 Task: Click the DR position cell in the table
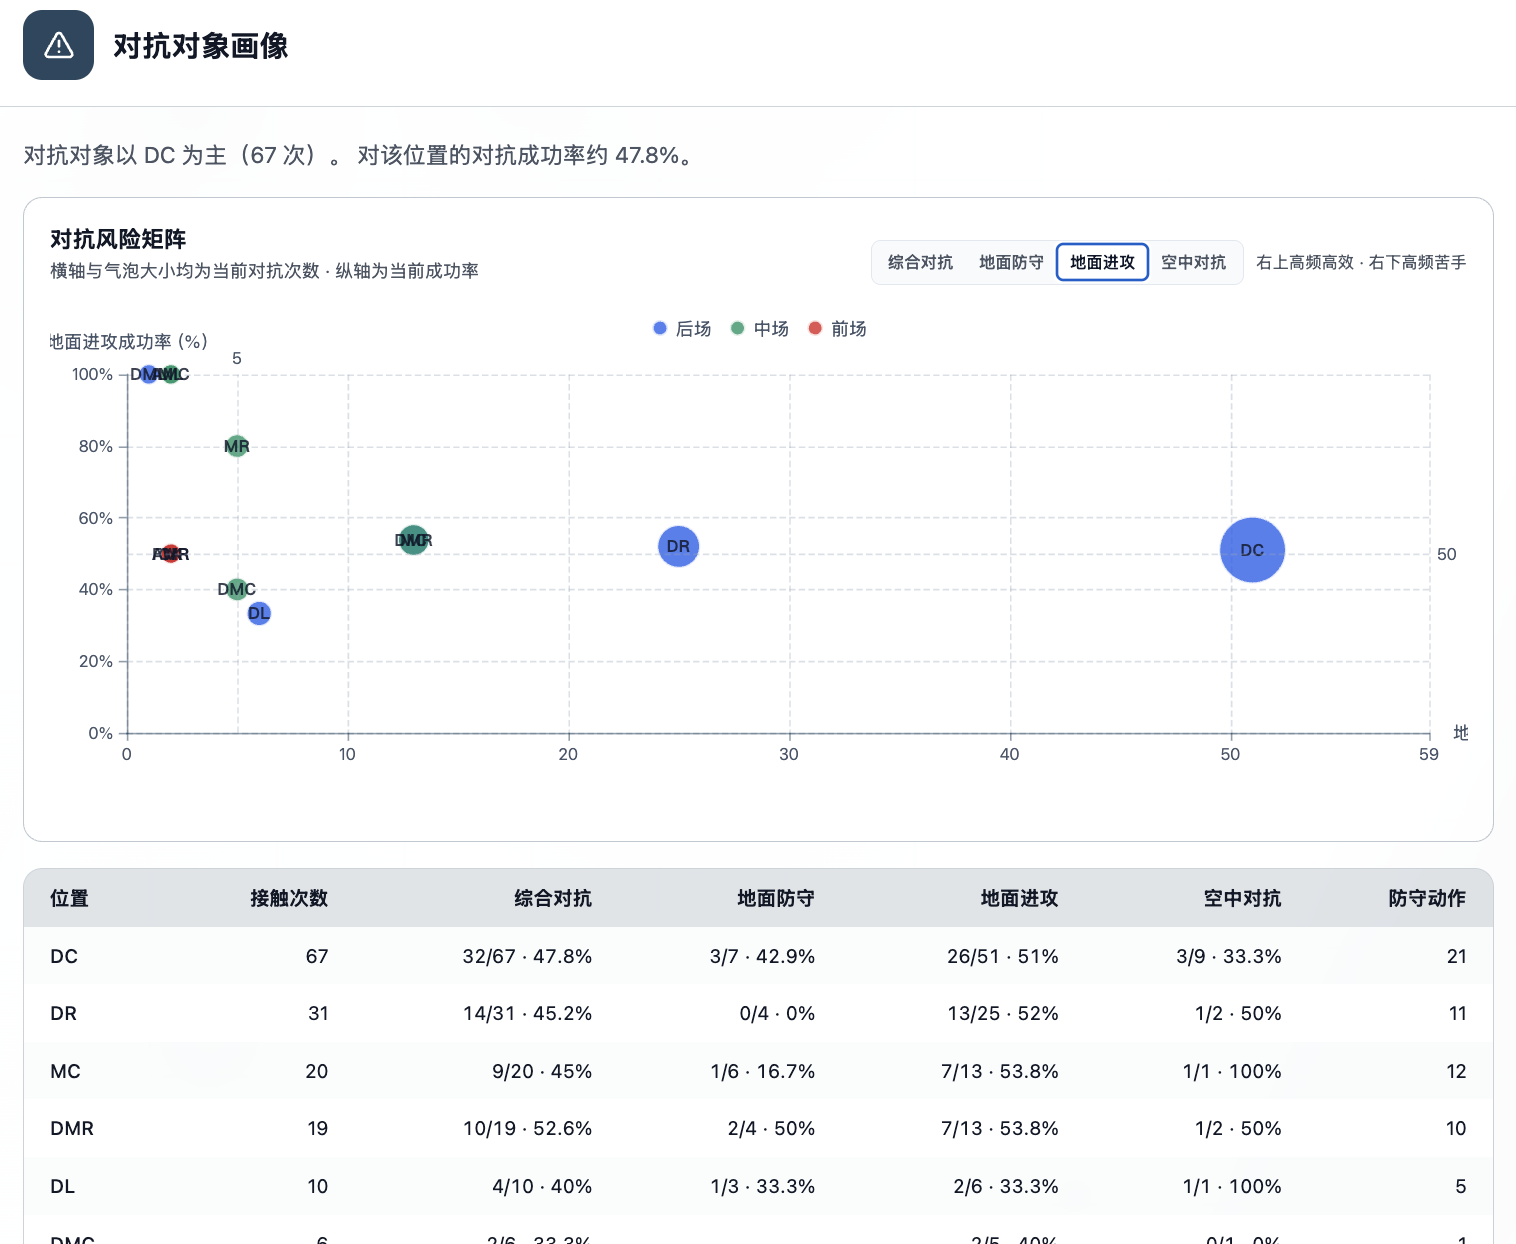(x=64, y=1013)
